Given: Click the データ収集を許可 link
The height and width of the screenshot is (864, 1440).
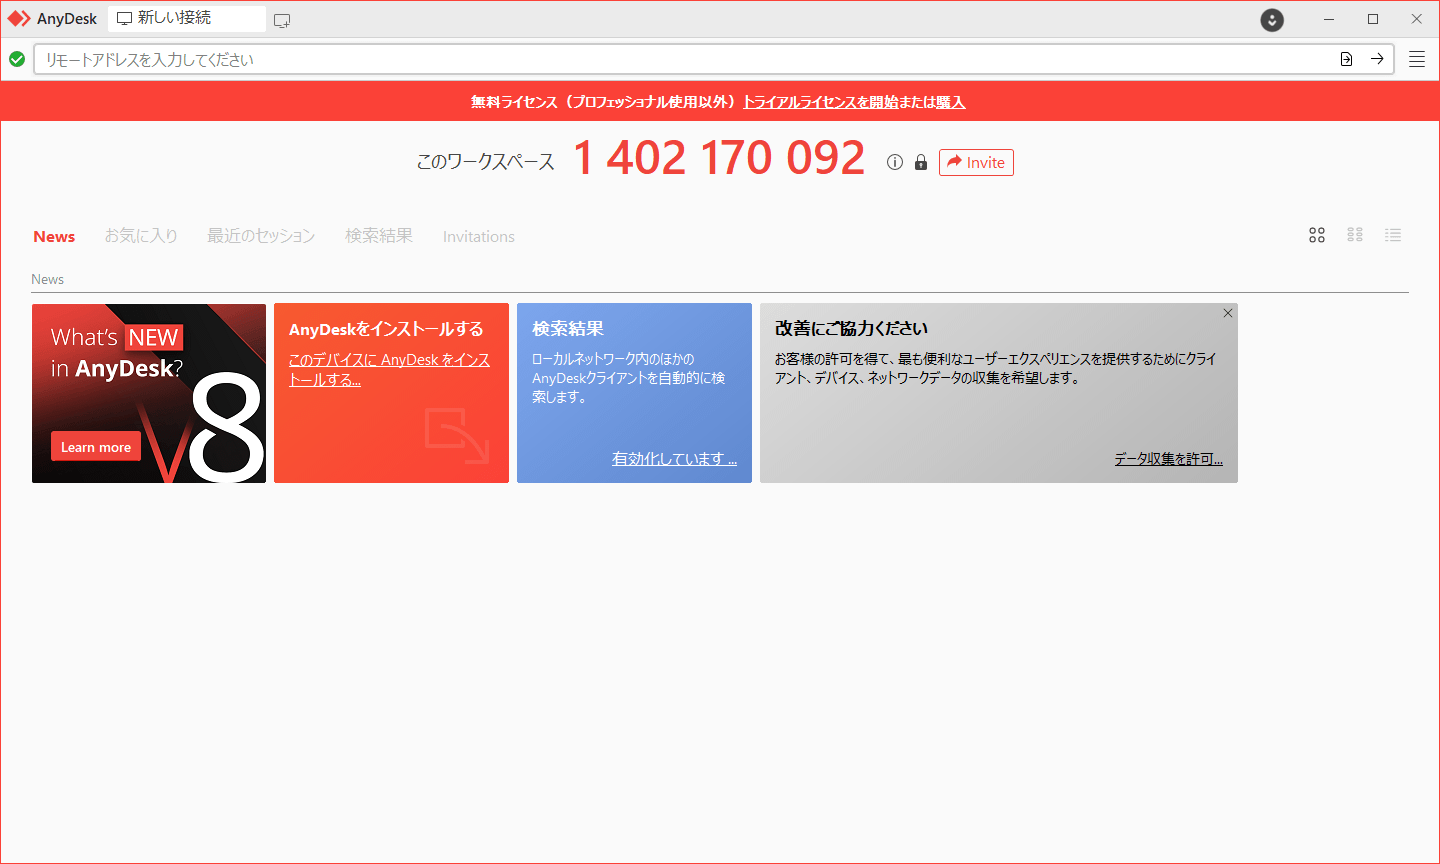Looking at the screenshot, I should click(x=1168, y=458).
